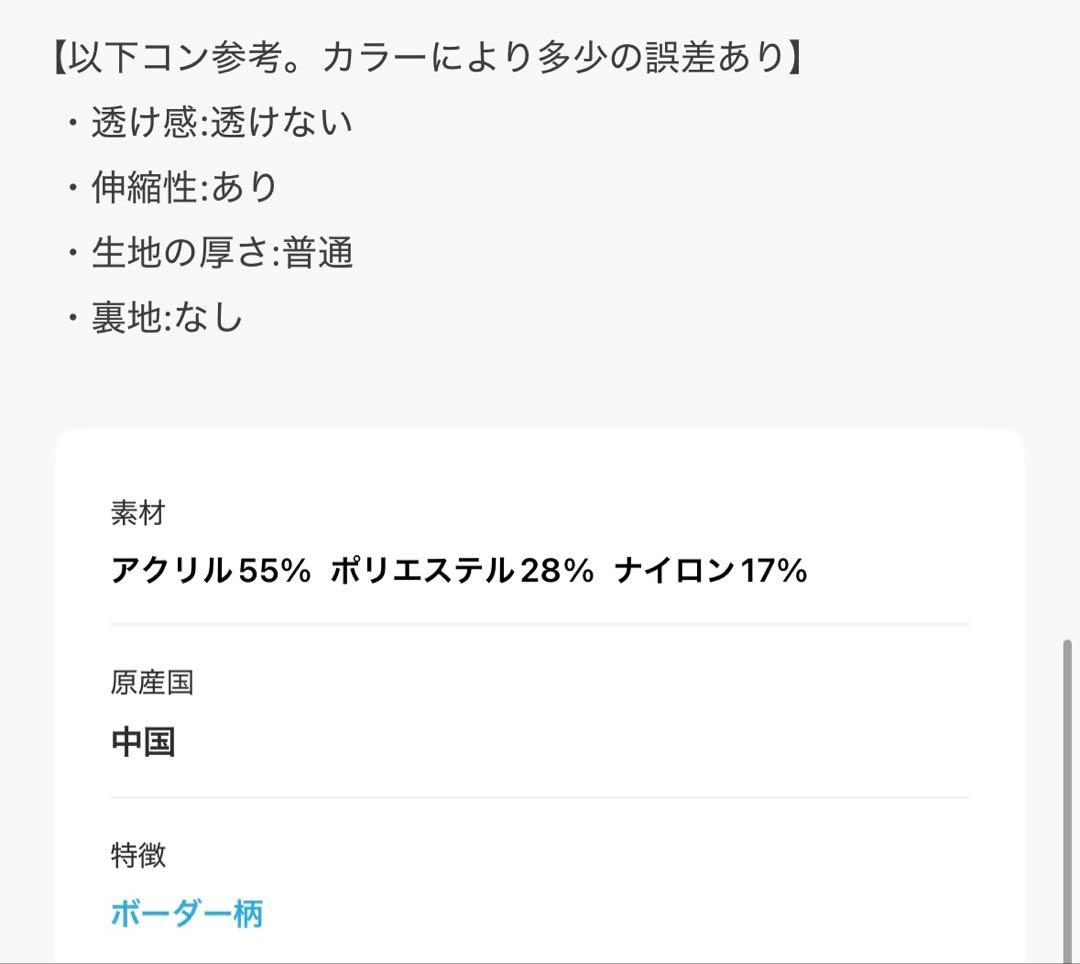Click the divider line below the material row
The image size is (1080, 964).
pyautogui.click(x=540, y=624)
